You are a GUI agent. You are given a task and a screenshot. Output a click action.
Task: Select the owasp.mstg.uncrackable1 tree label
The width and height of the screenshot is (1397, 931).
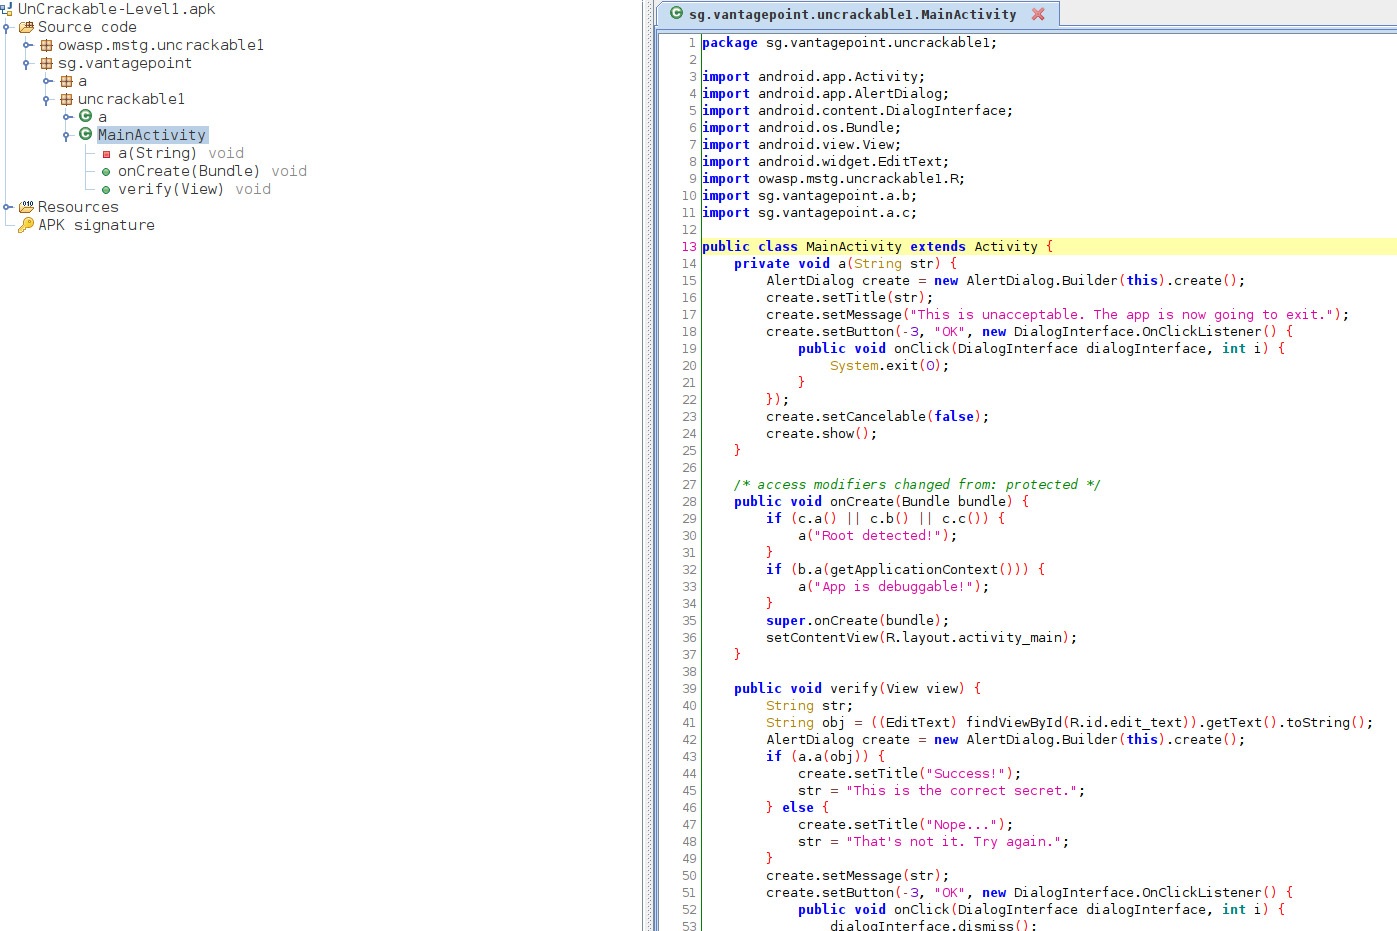click(161, 45)
